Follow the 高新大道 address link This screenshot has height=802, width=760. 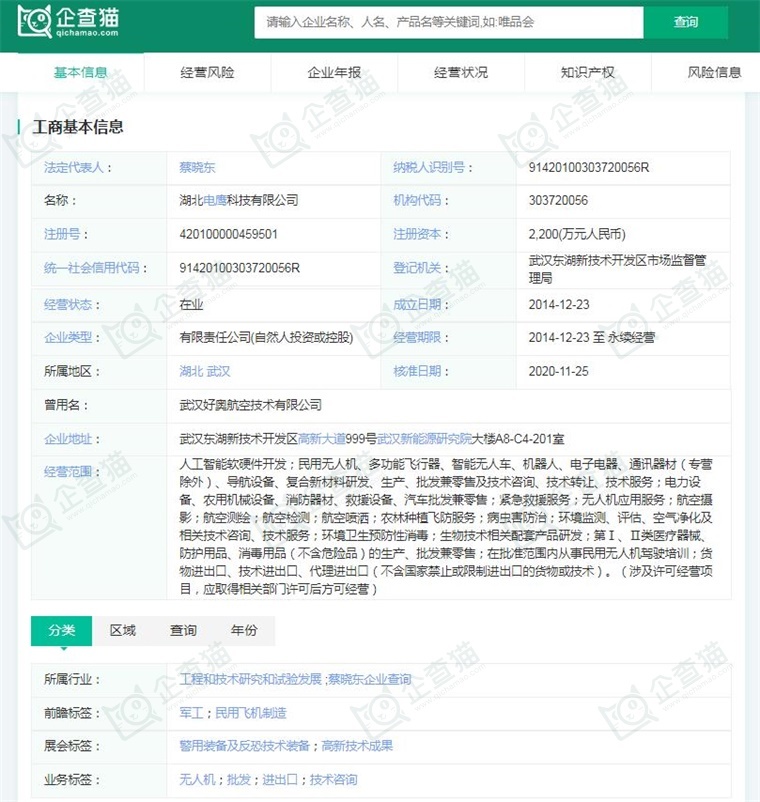tap(322, 439)
